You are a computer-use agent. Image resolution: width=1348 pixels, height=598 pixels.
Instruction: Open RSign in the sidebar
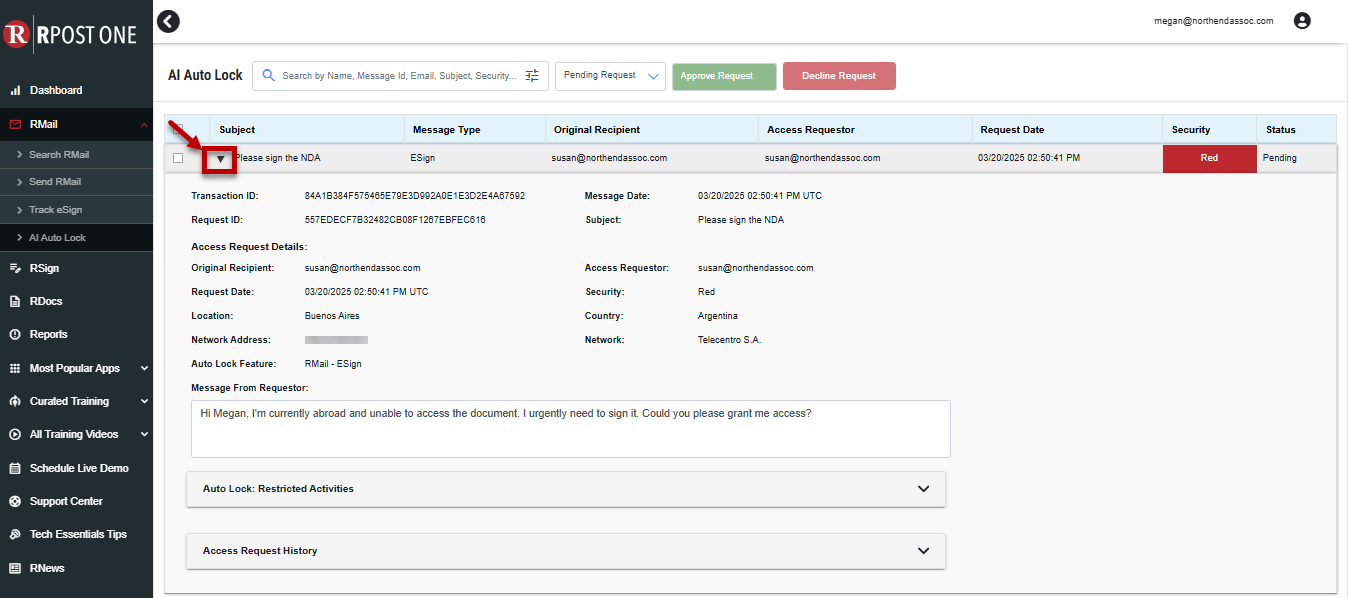(x=44, y=268)
